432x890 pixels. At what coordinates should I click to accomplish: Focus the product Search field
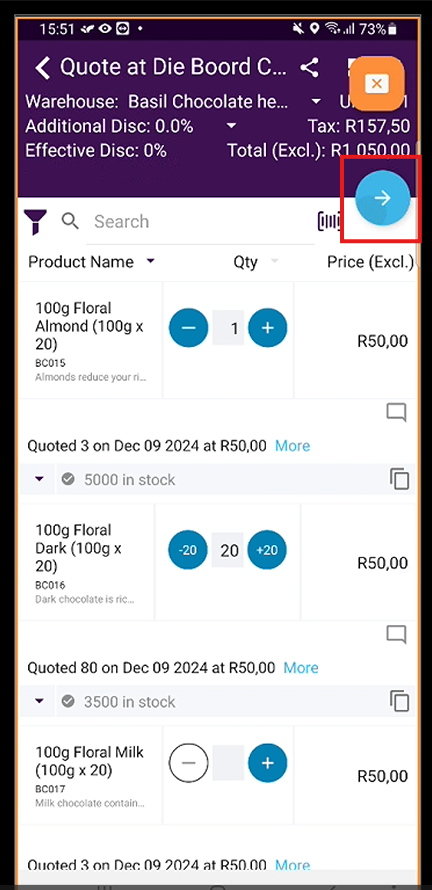(x=200, y=221)
